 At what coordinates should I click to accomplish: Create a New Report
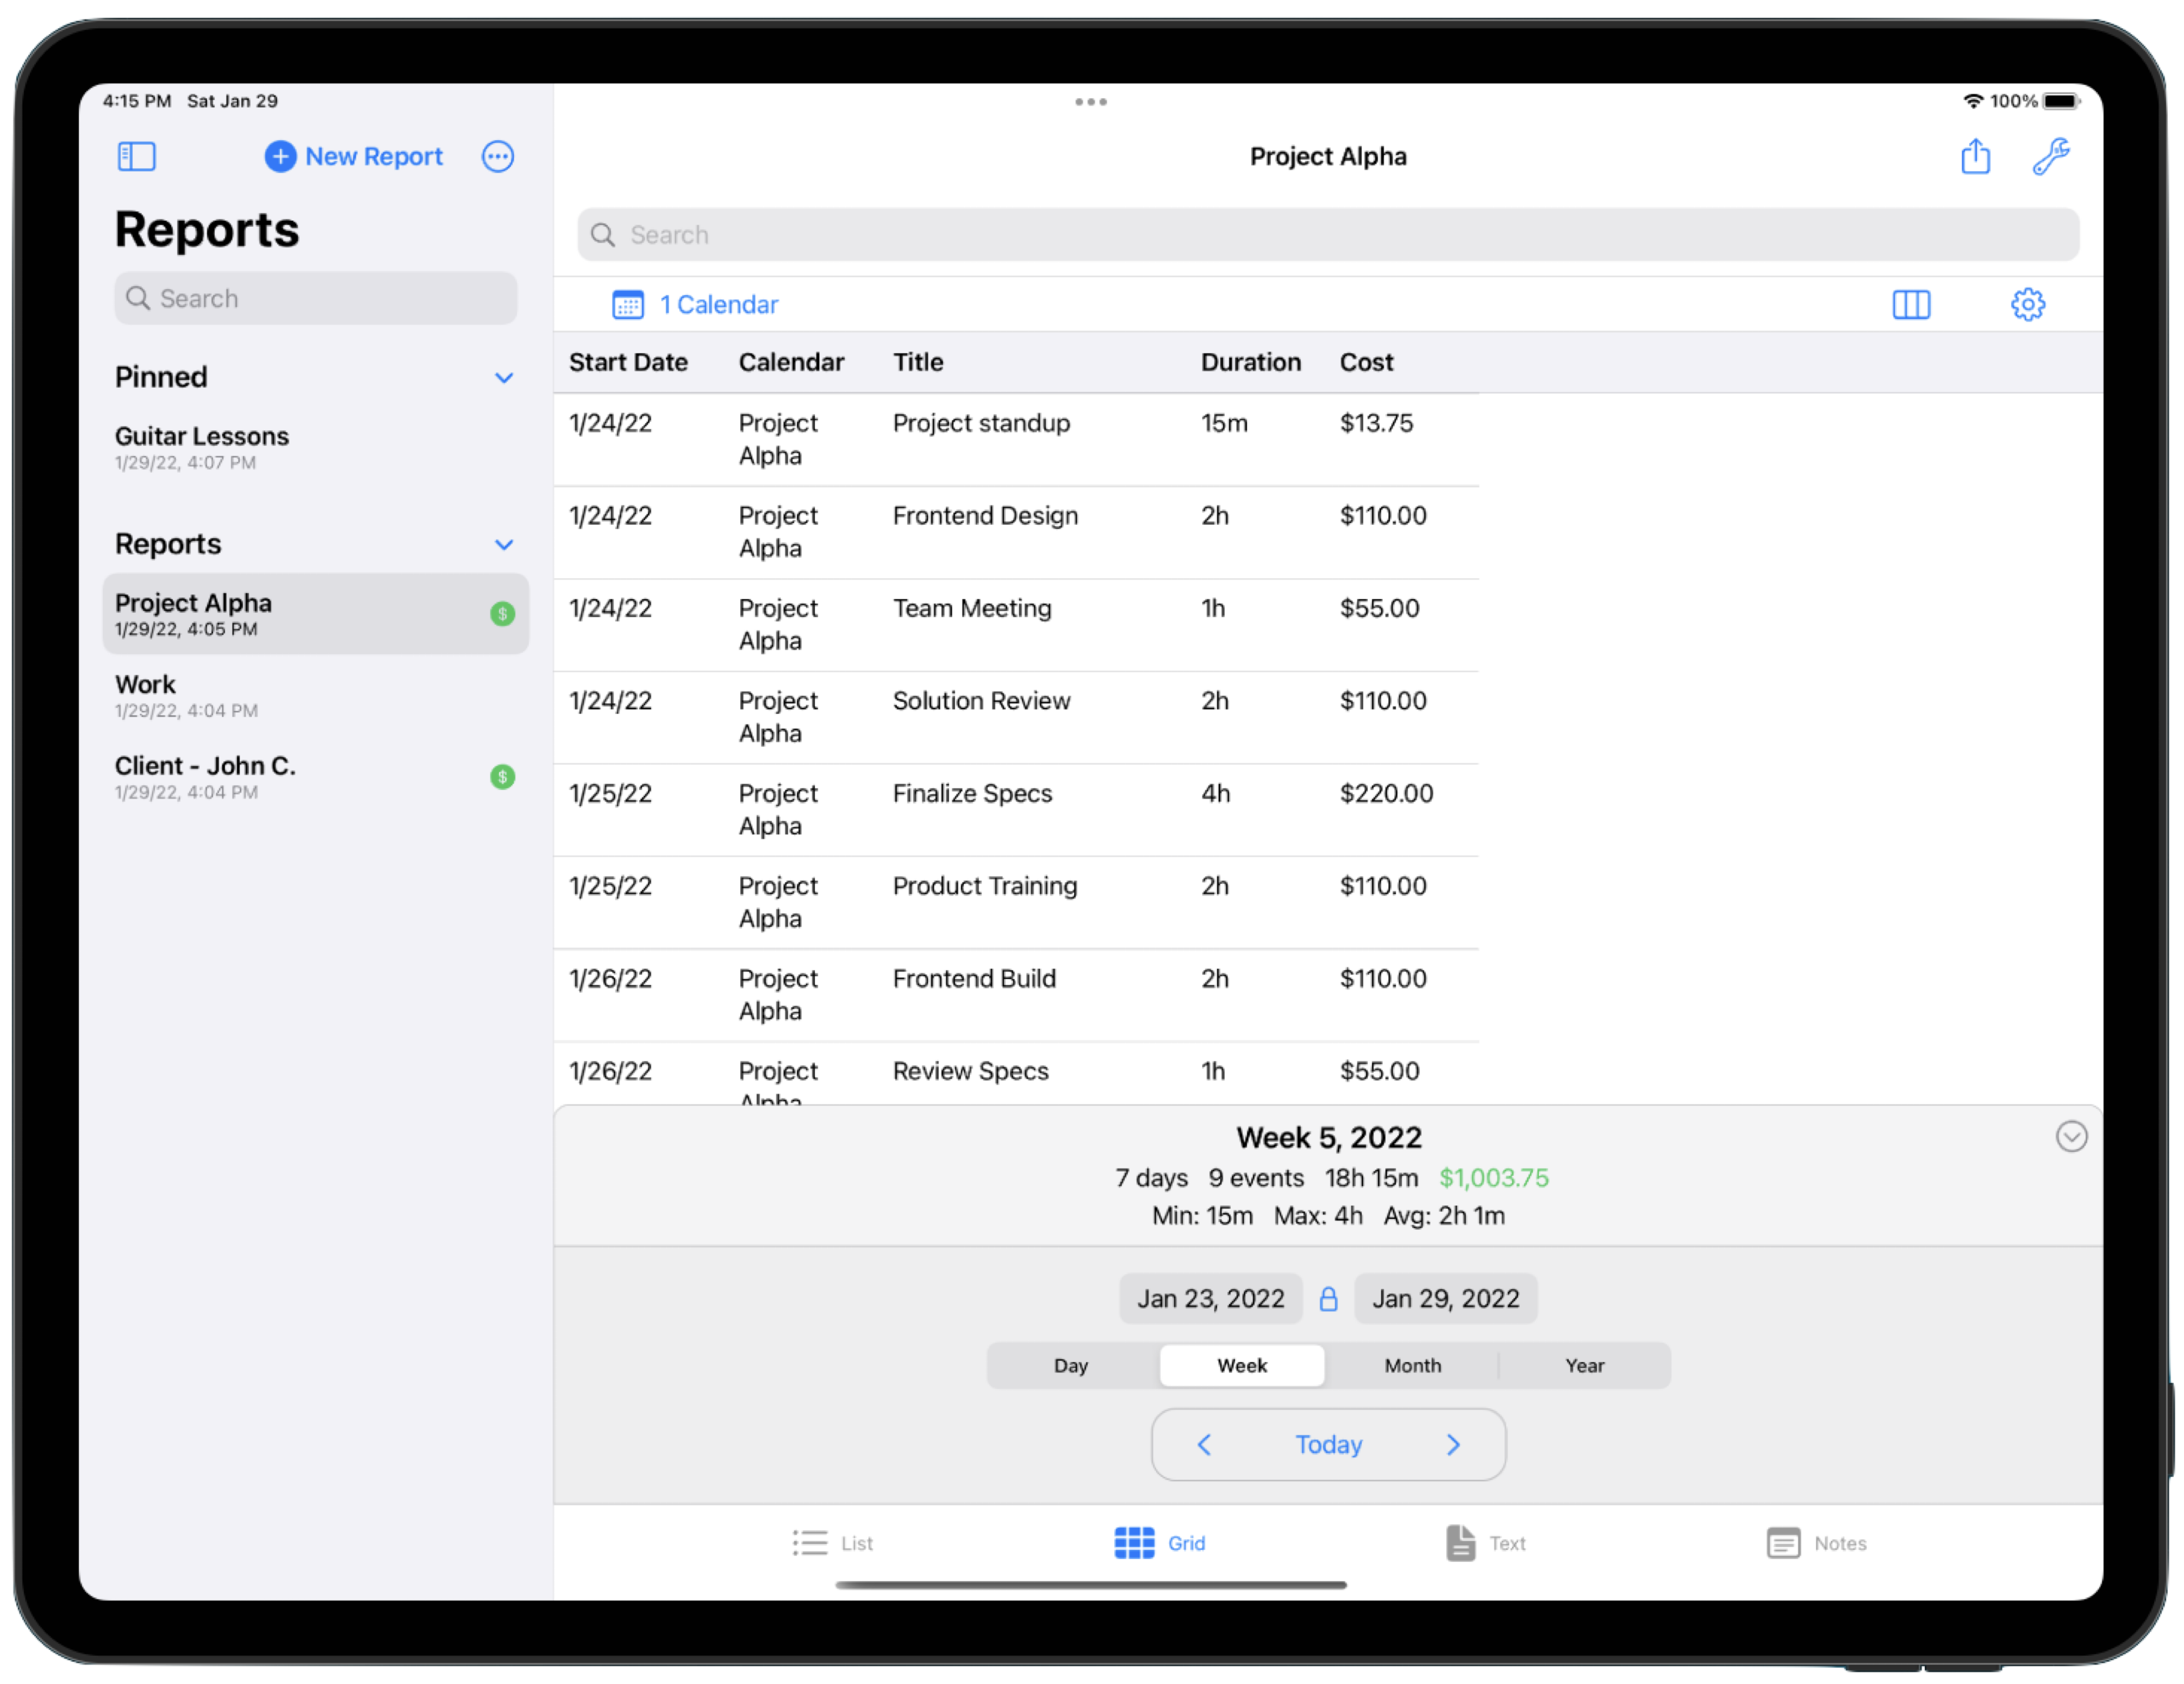point(354,157)
